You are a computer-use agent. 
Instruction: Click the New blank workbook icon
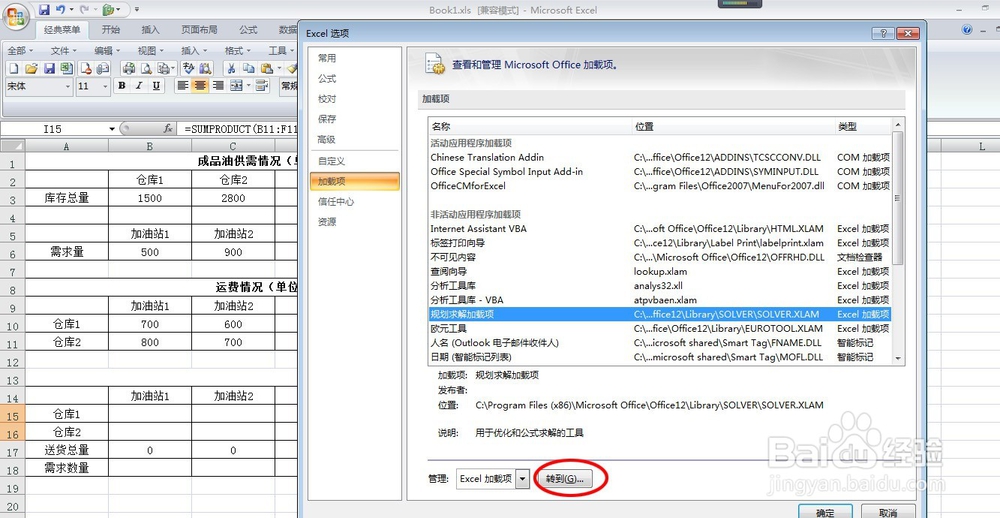point(13,68)
